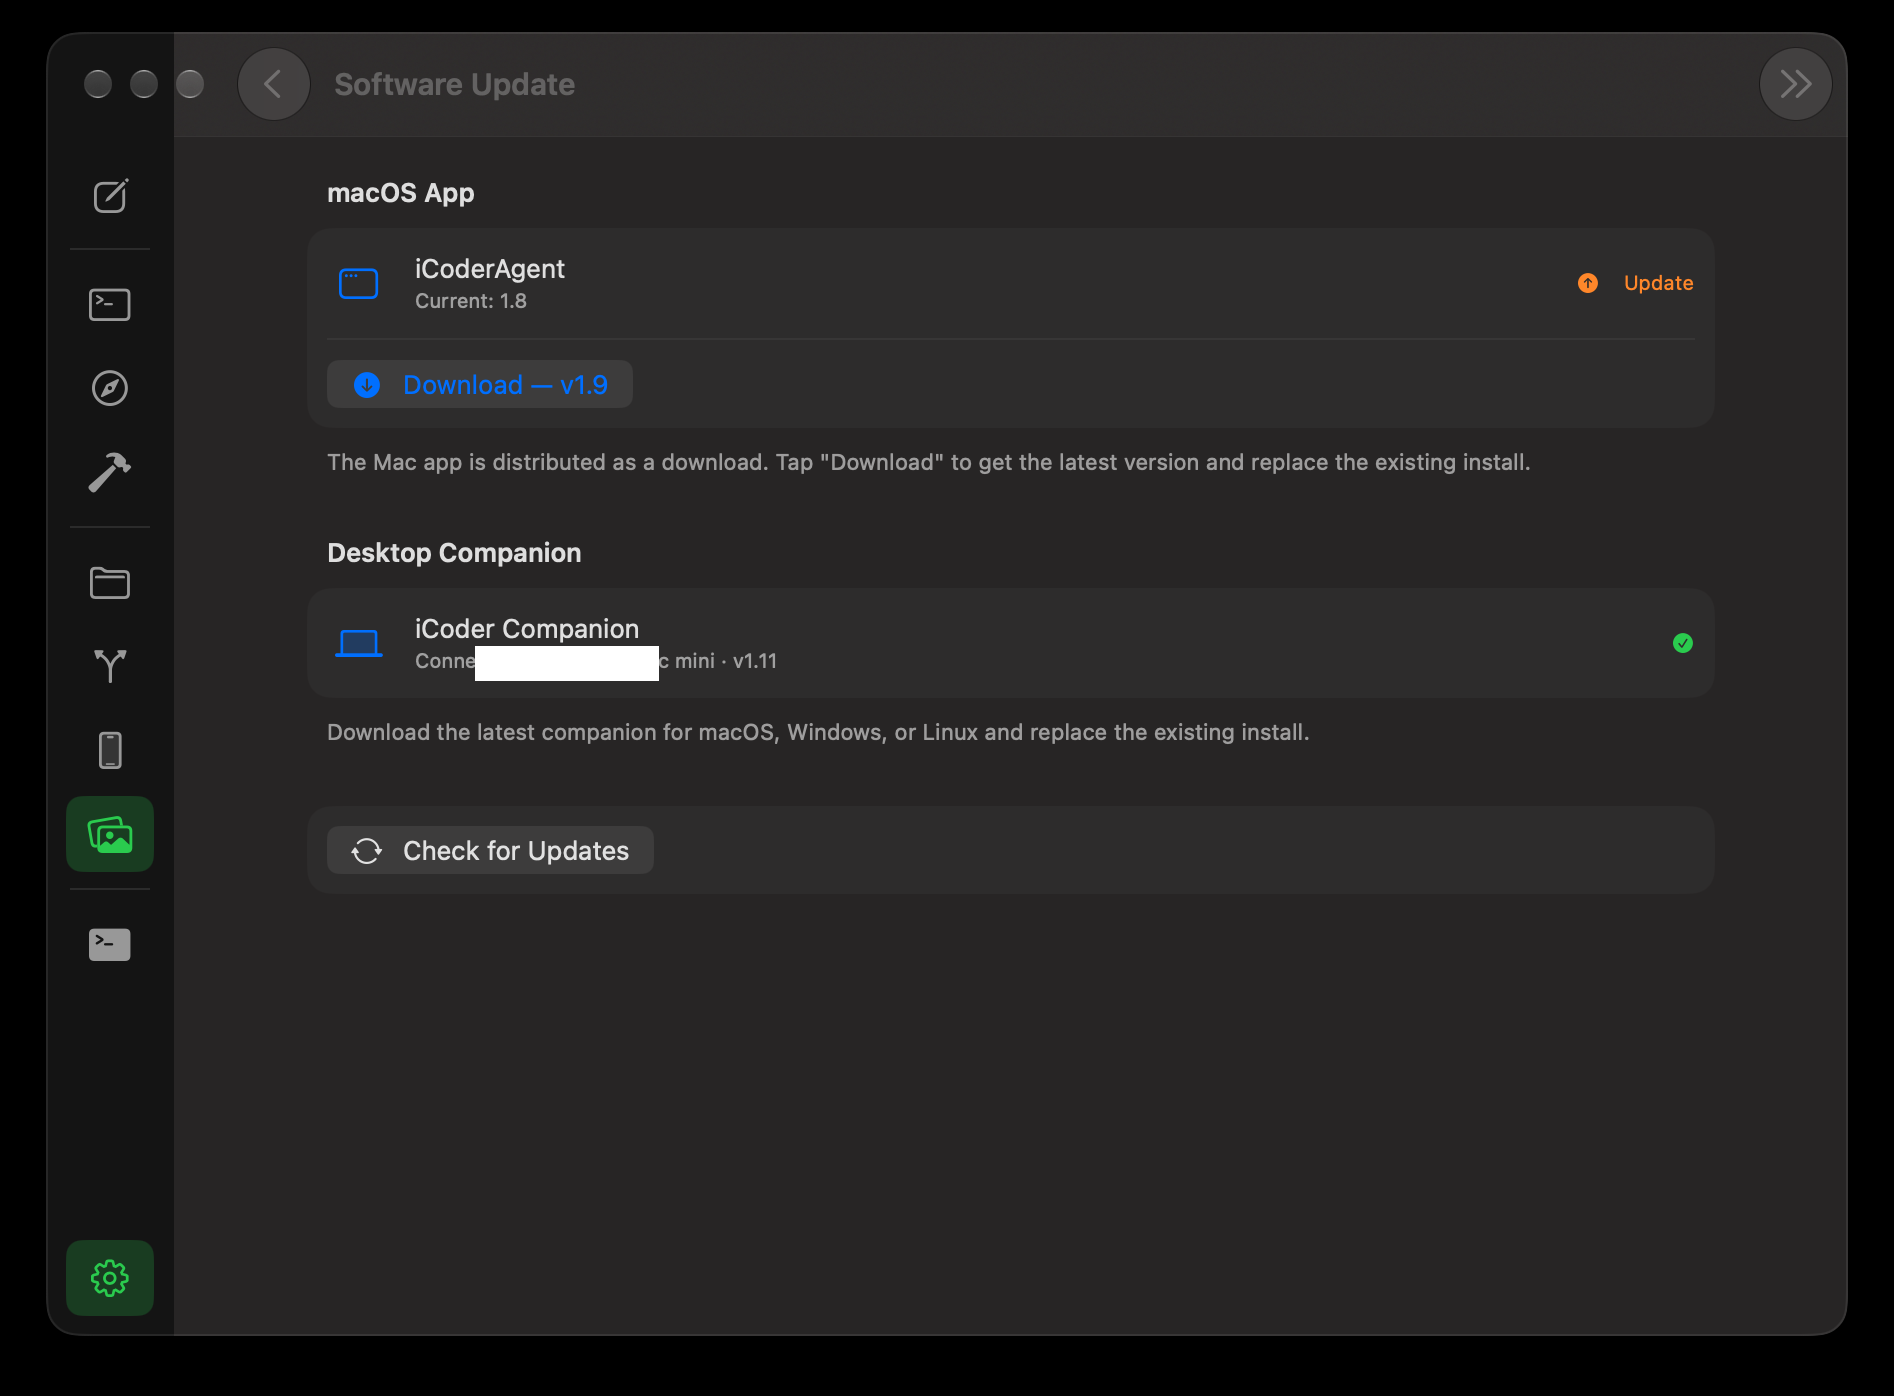Screen dimensions: 1894x1396
Task: Open the folder files icon in sidebar
Action: (110, 583)
